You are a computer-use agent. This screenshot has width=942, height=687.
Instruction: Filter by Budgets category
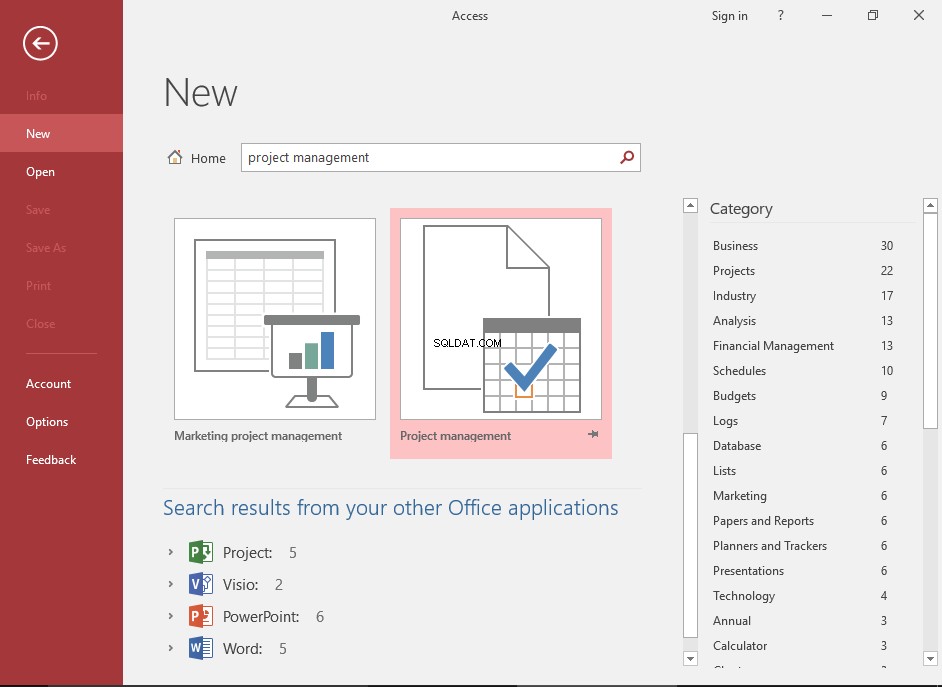coord(803,396)
